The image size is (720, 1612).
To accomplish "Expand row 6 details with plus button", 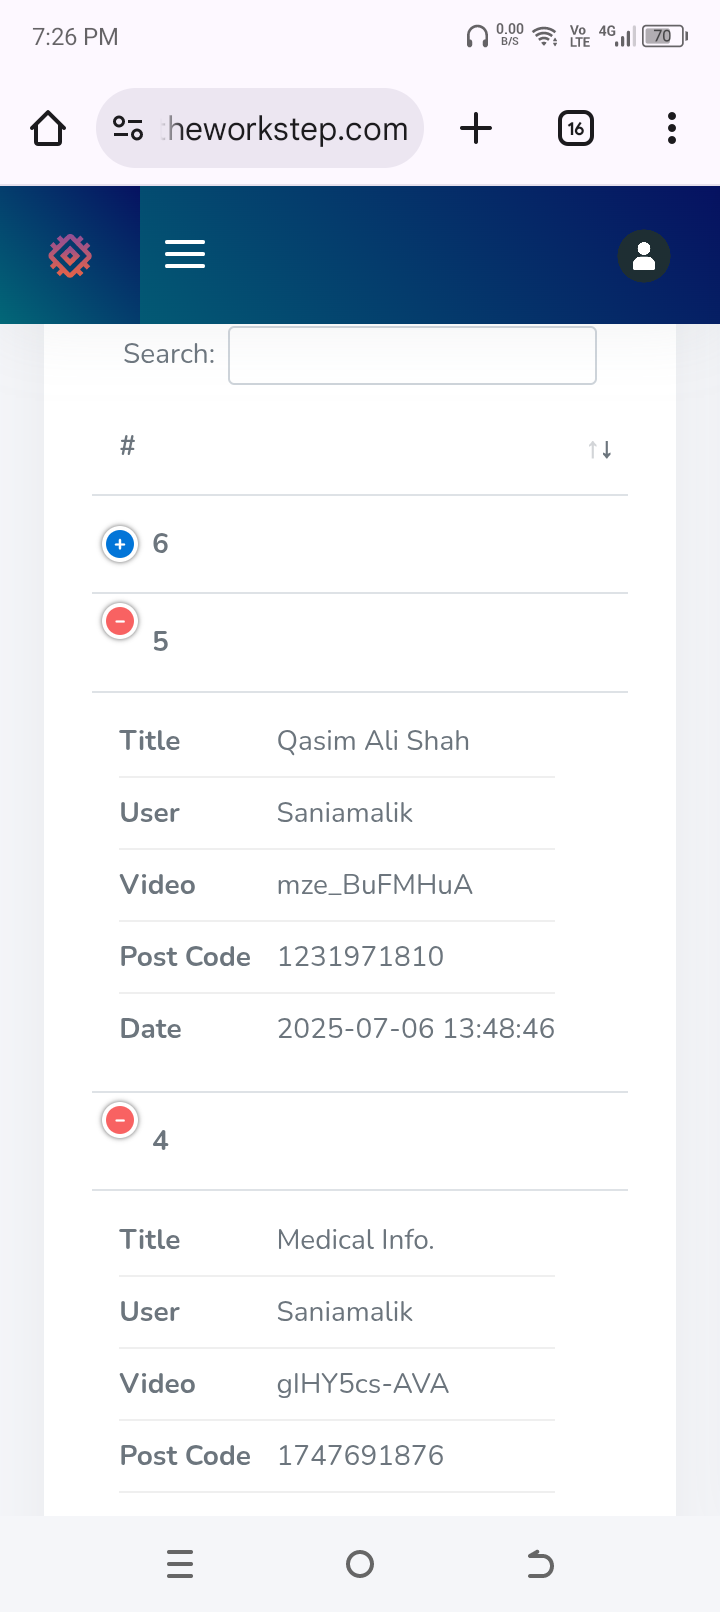I will pyautogui.click(x=120, y=544).
